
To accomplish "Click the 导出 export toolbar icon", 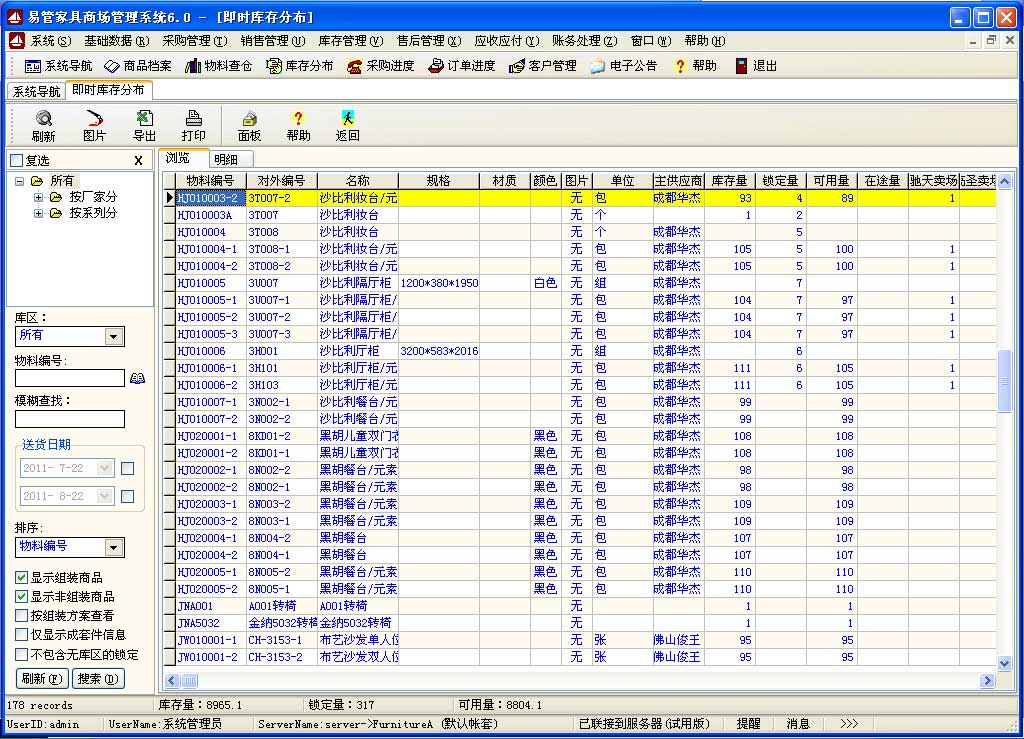I will [x=144, y=125].
